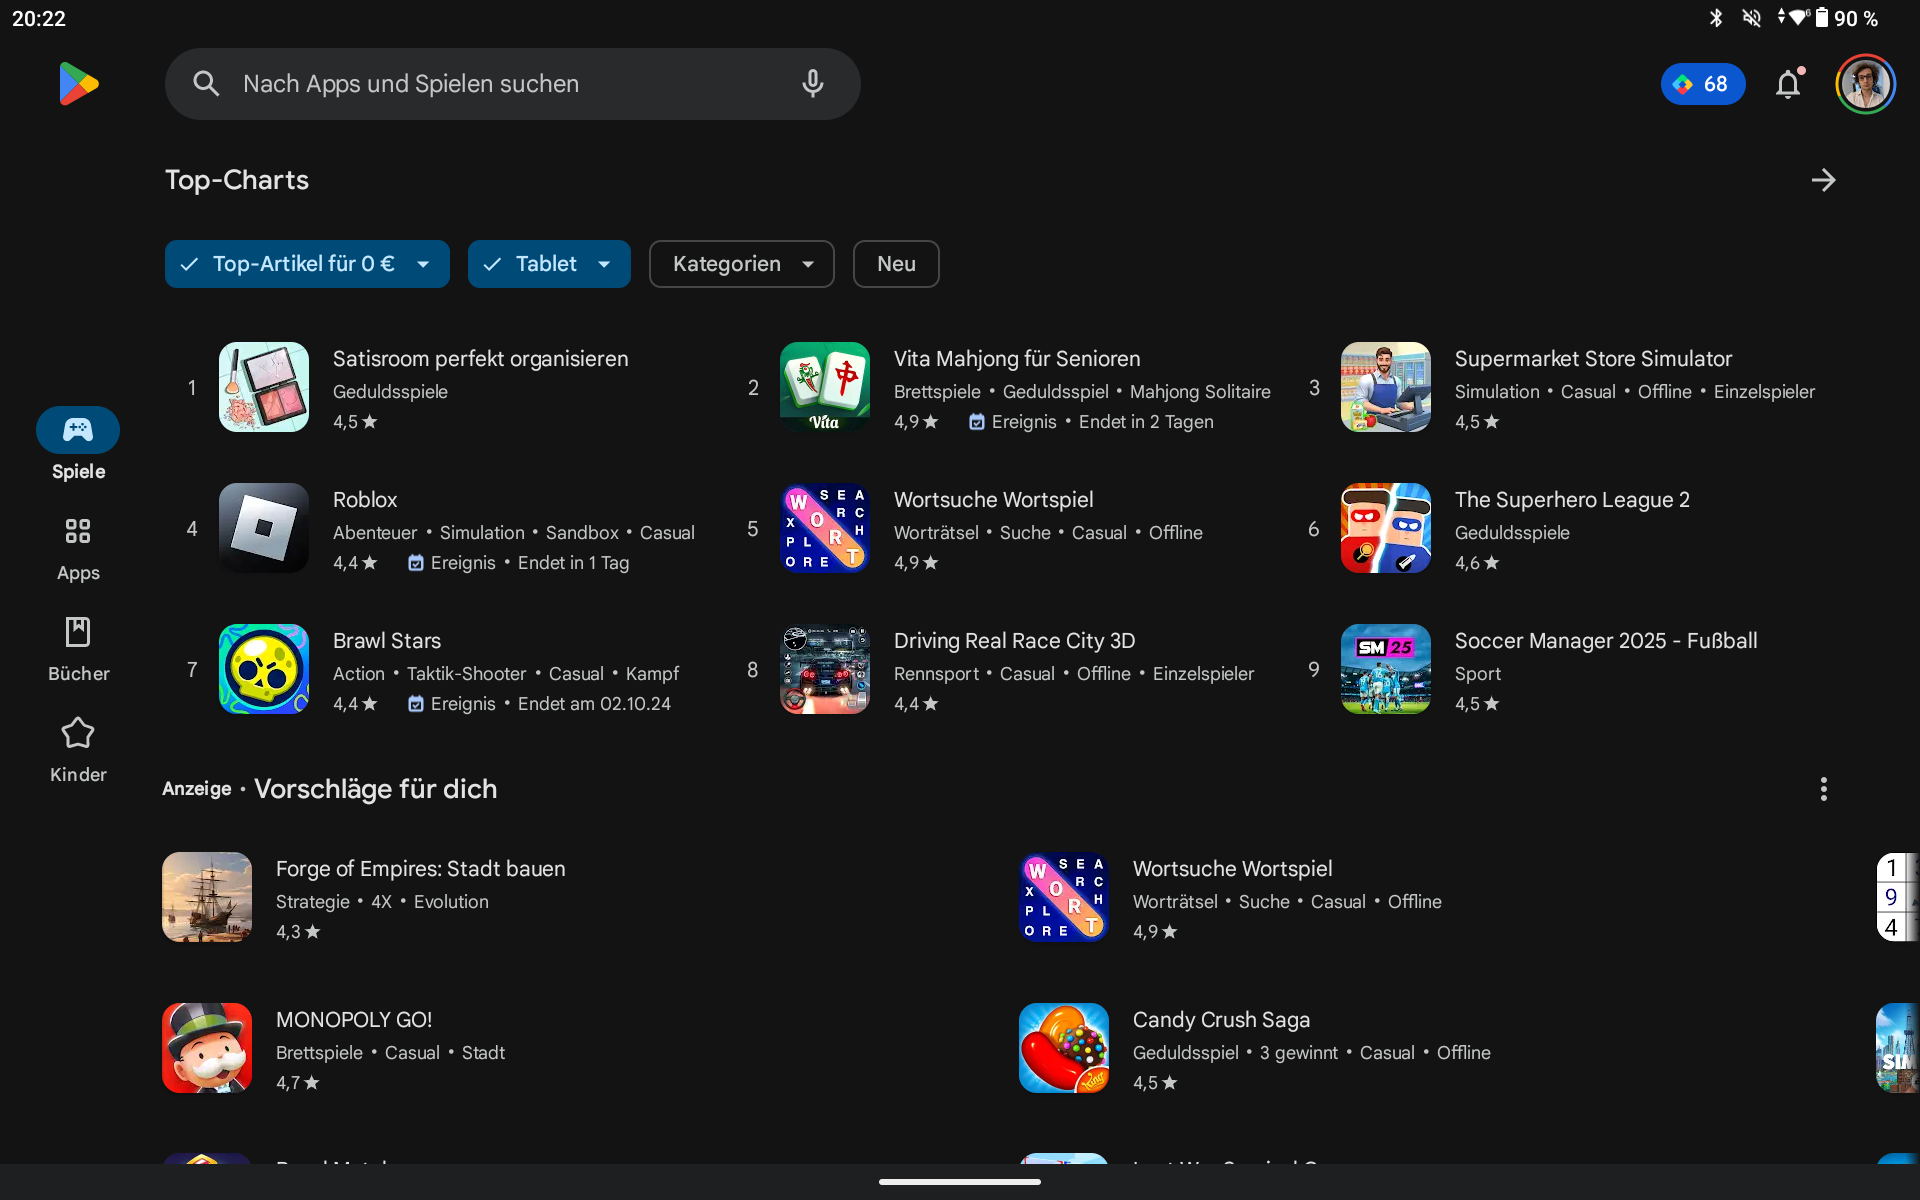Open the Brawl Stars app icon
The image size is (1920, 1200).
pos(264,669)
